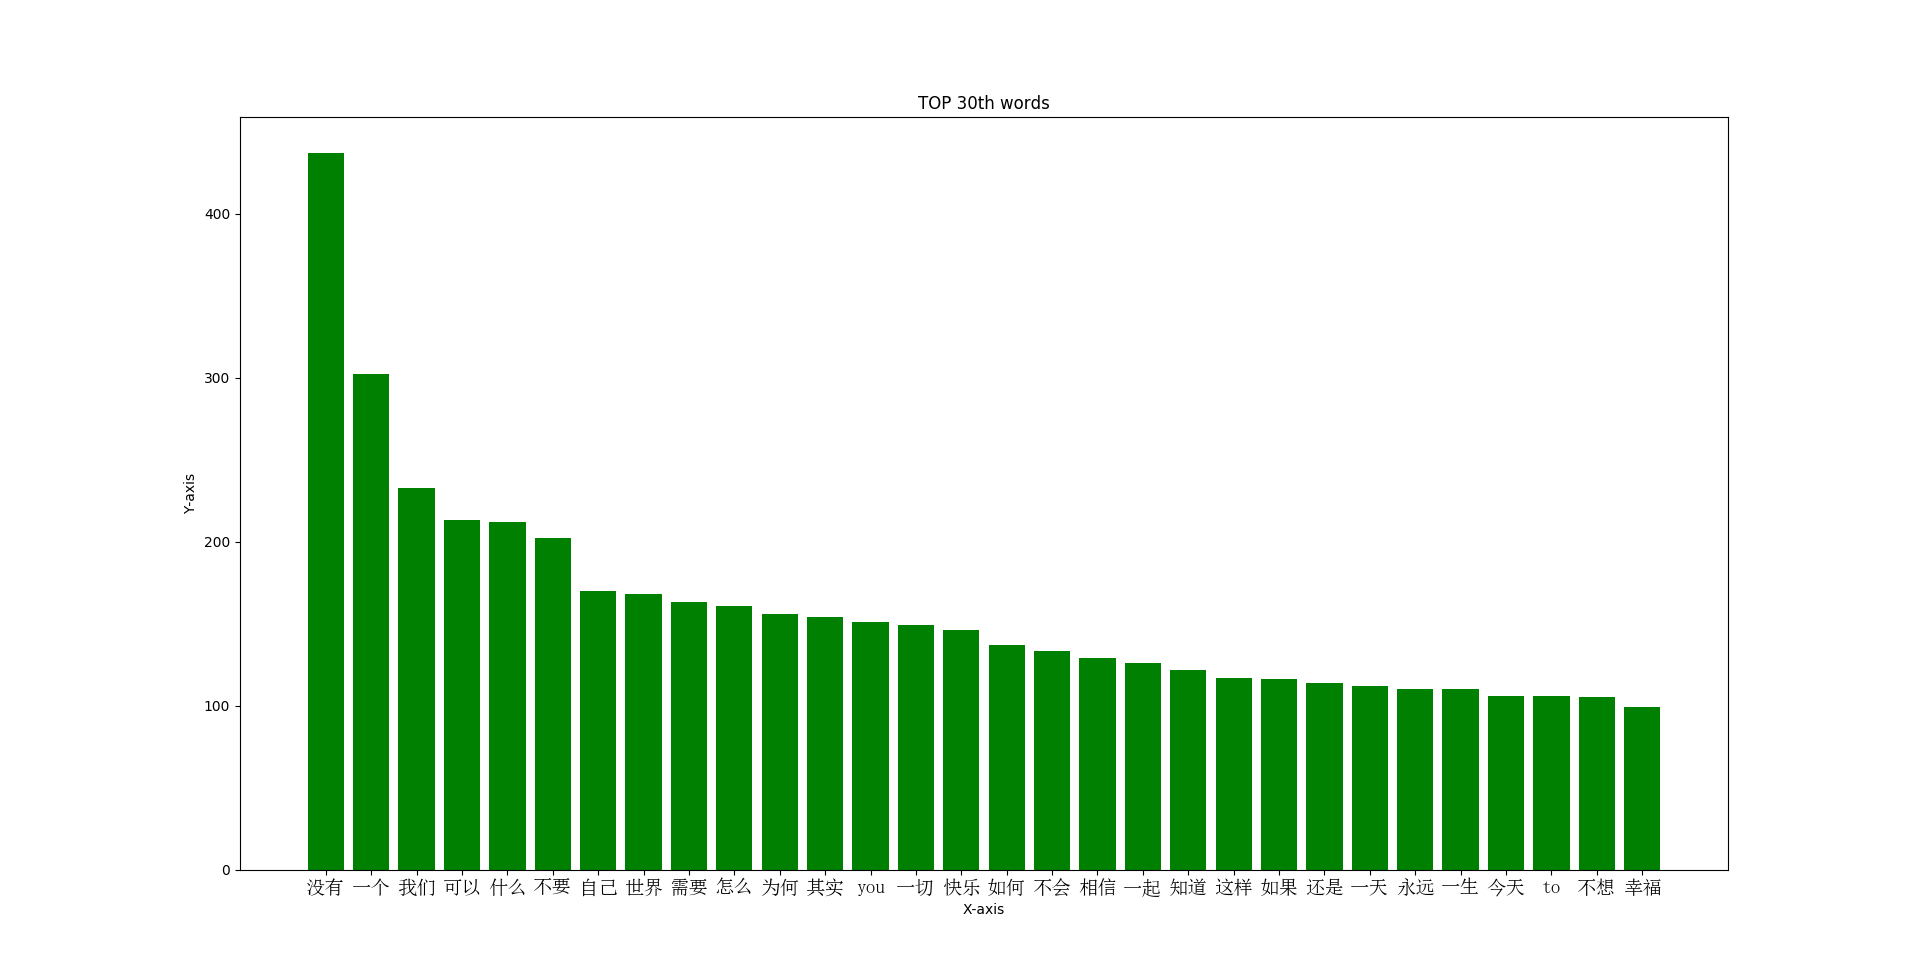Viewport: 1920px width, 977px height.
Task: Click the x-axis label '相信'
Action: click(x=1097, y=887)
